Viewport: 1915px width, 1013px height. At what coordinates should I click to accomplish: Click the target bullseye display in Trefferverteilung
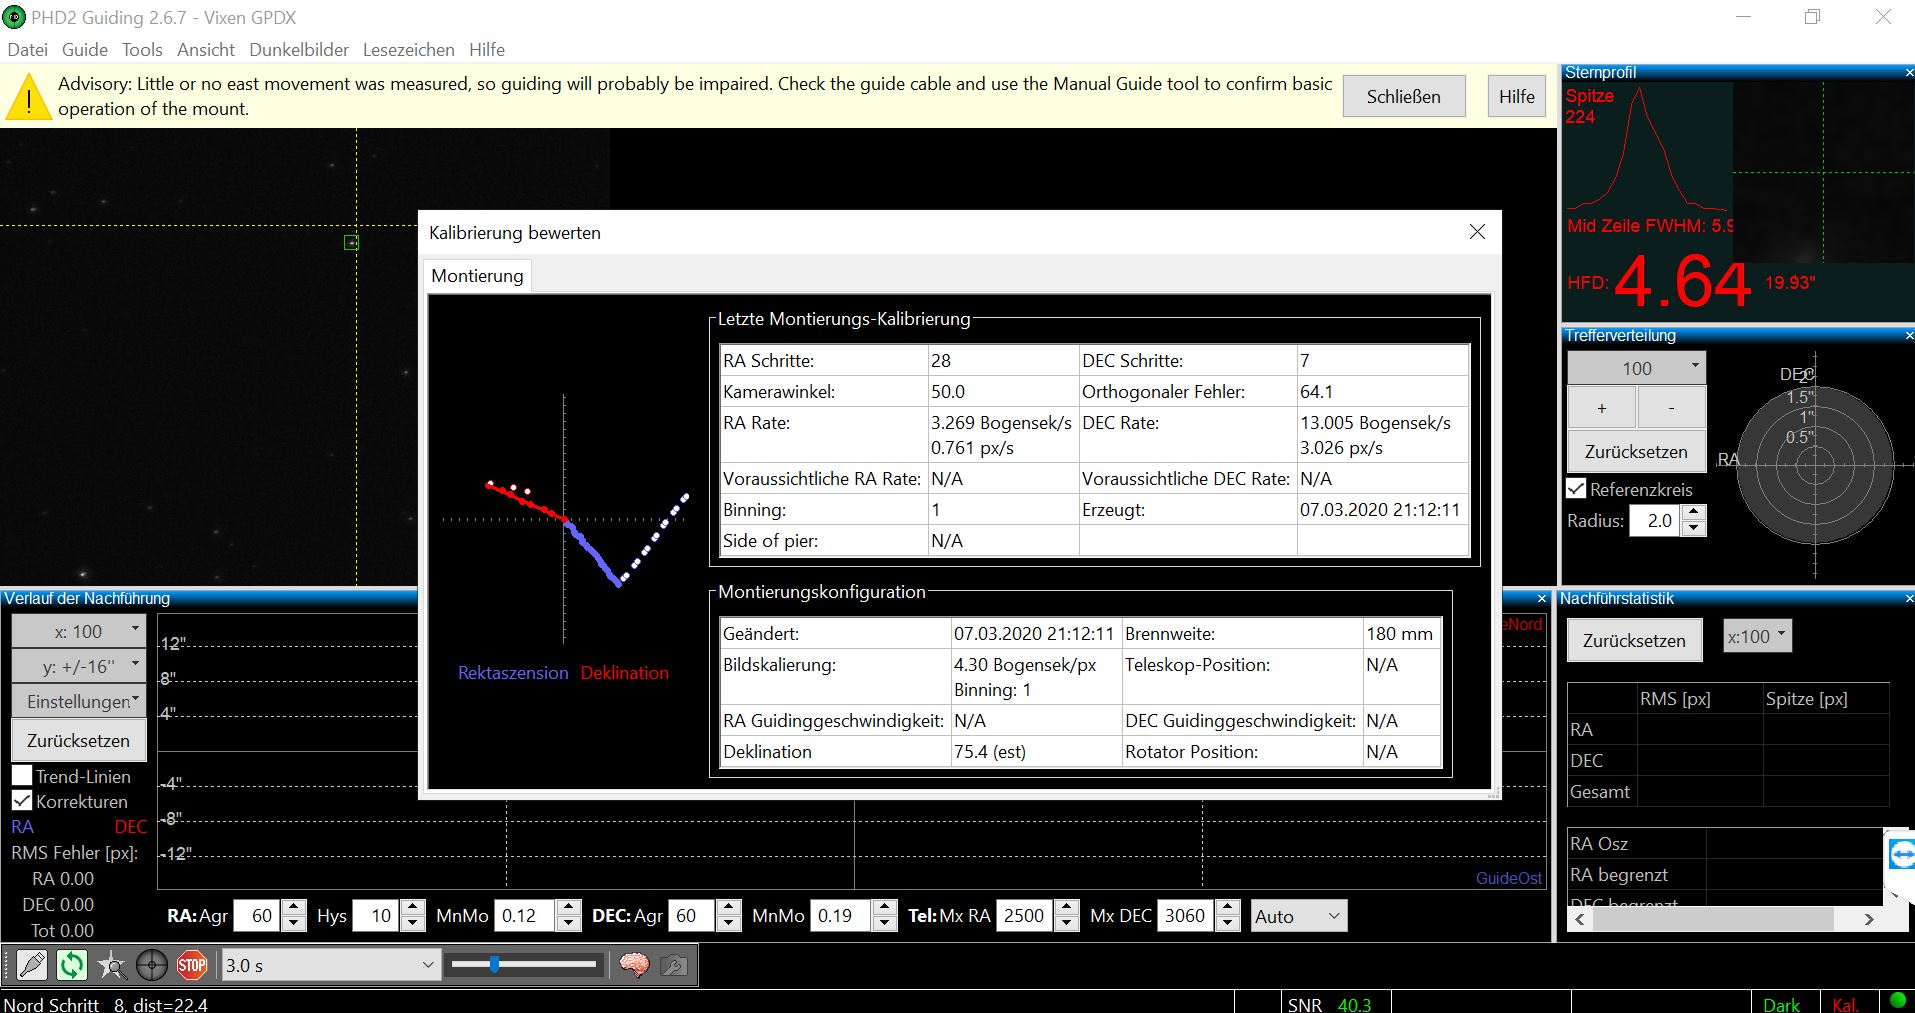[x=1814, y=465]
